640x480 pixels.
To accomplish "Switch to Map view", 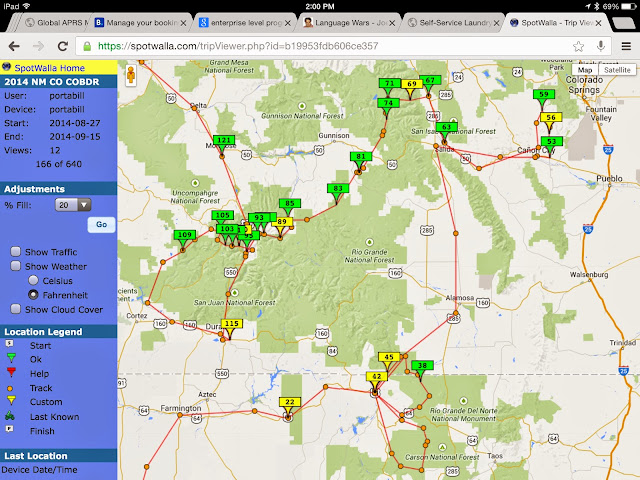I will click(585, 70).
